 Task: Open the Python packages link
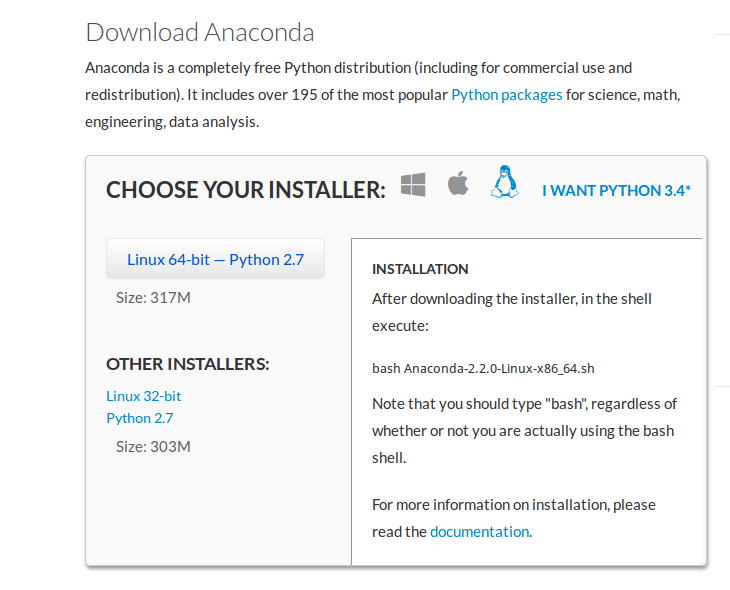pyautogui.click(x=507, y=95)
